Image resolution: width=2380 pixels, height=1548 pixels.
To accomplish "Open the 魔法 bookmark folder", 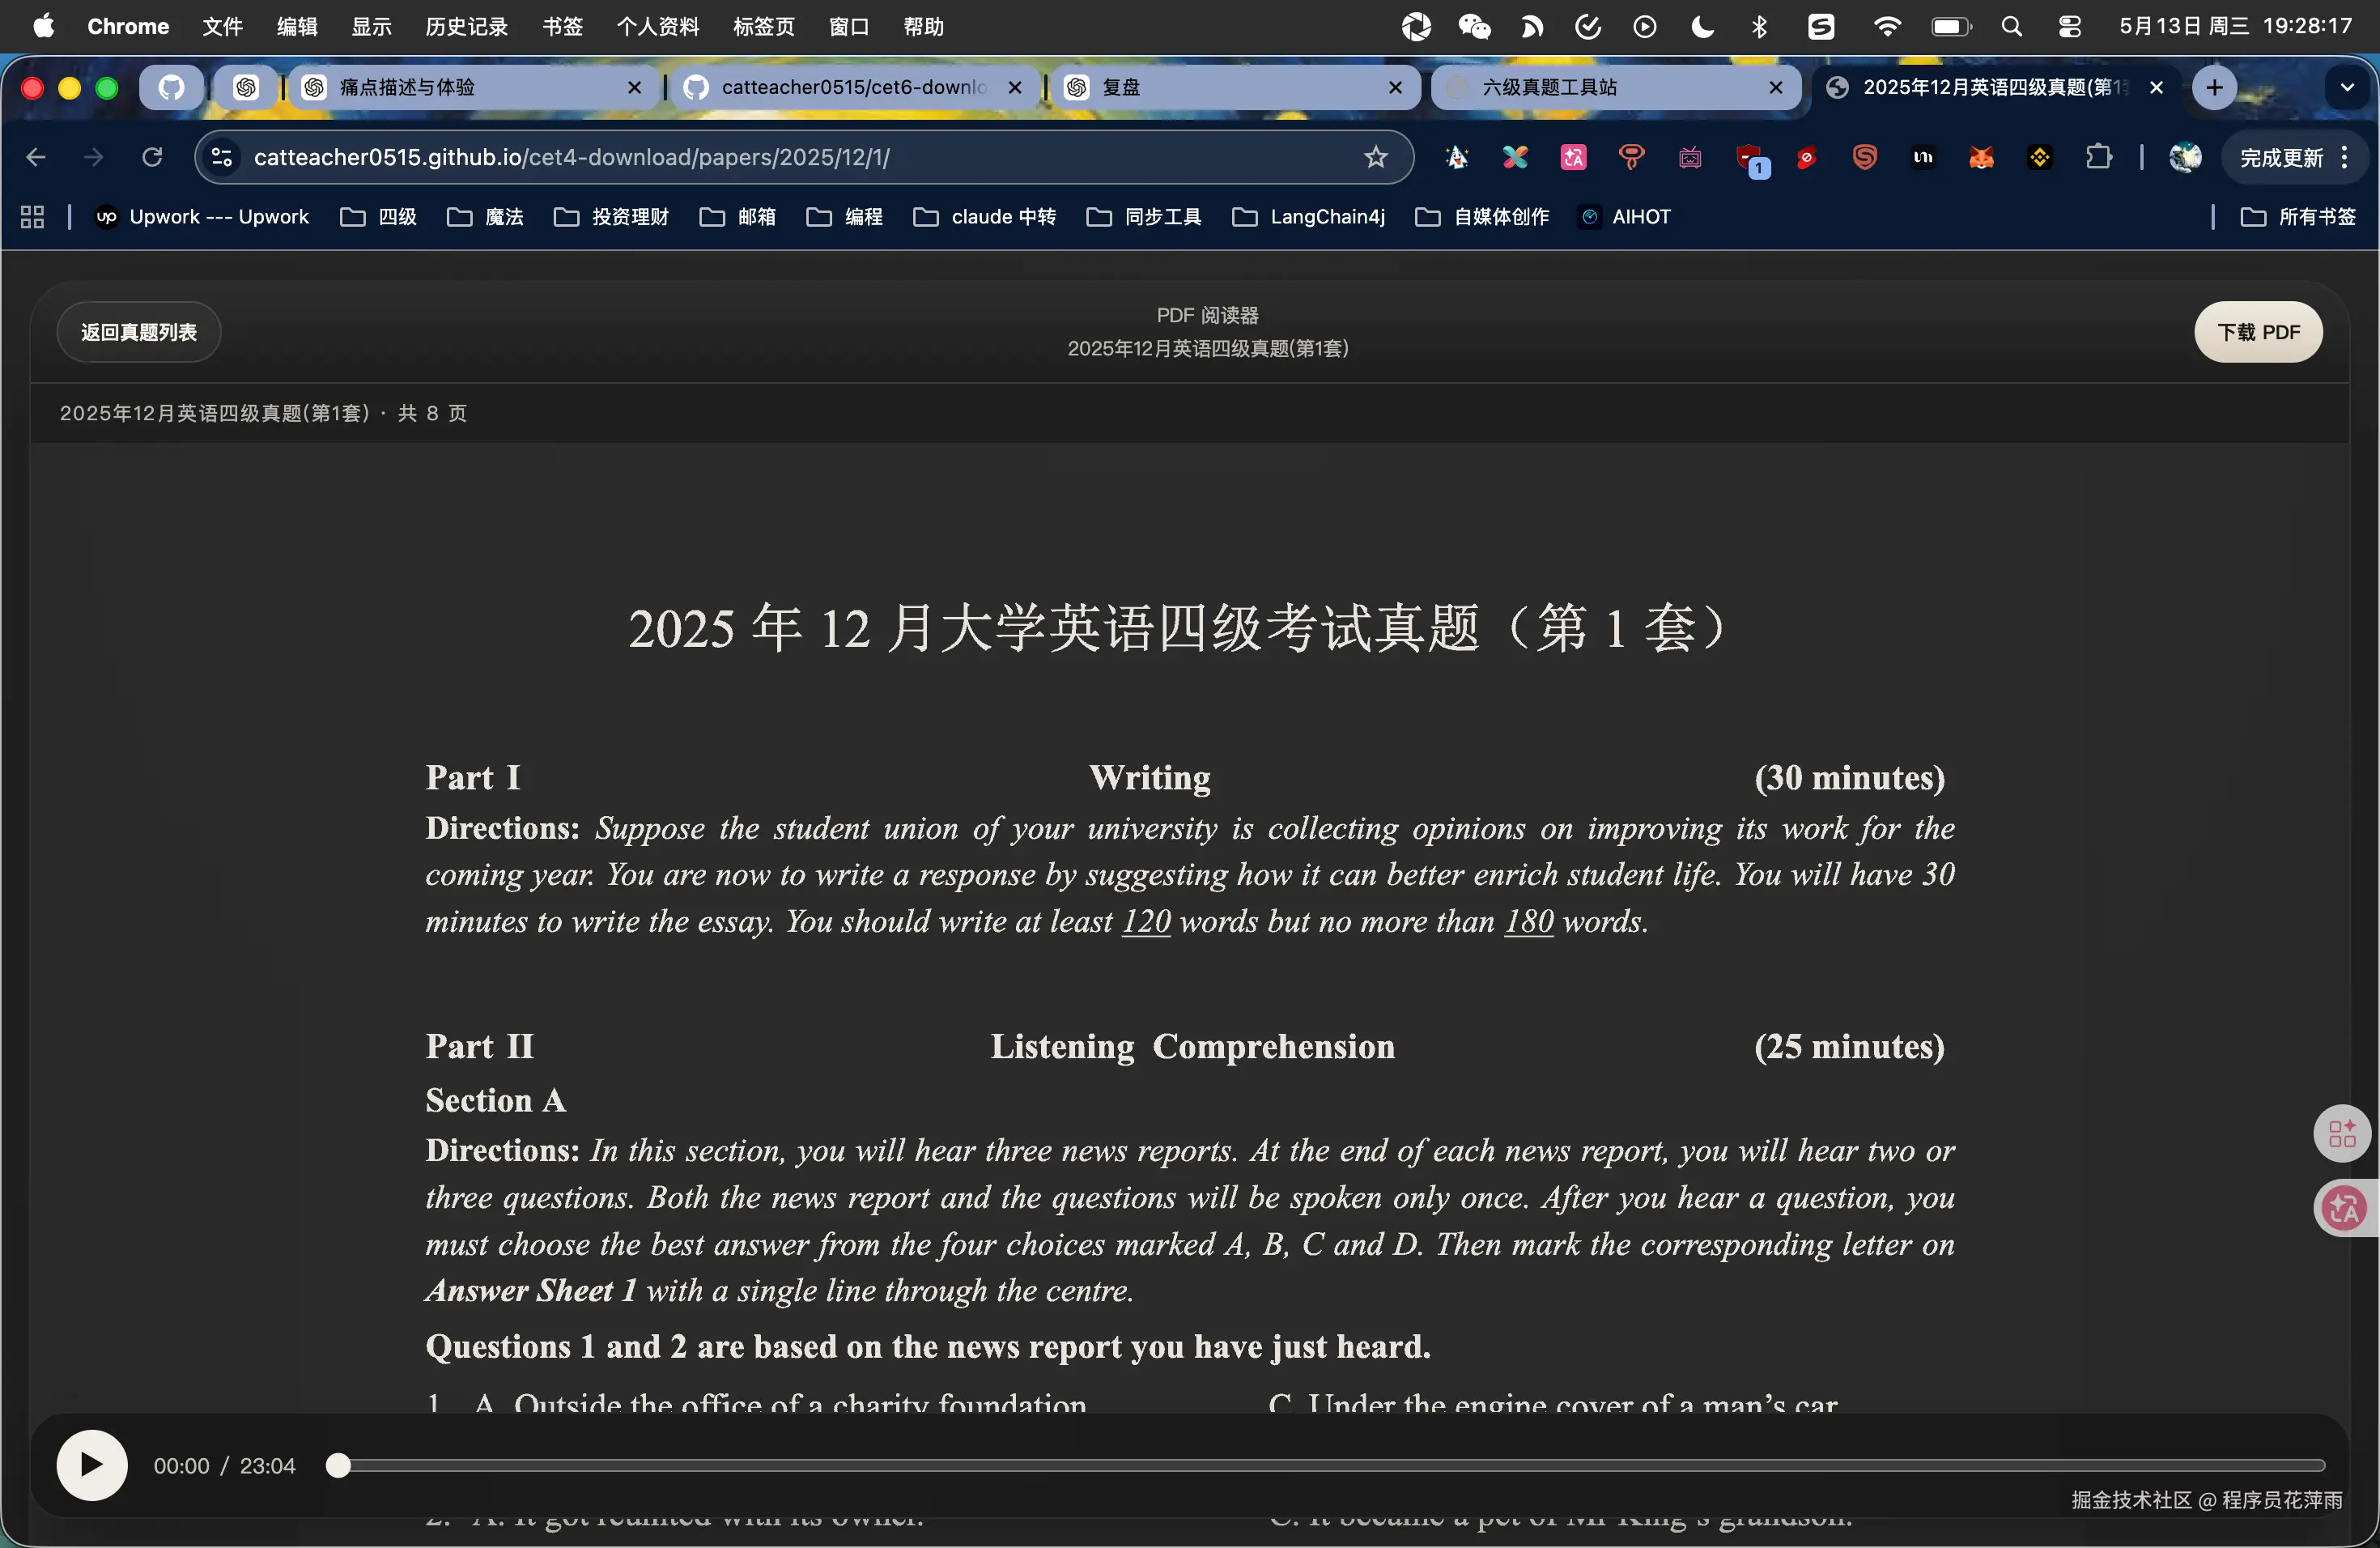I will (485, 216).
